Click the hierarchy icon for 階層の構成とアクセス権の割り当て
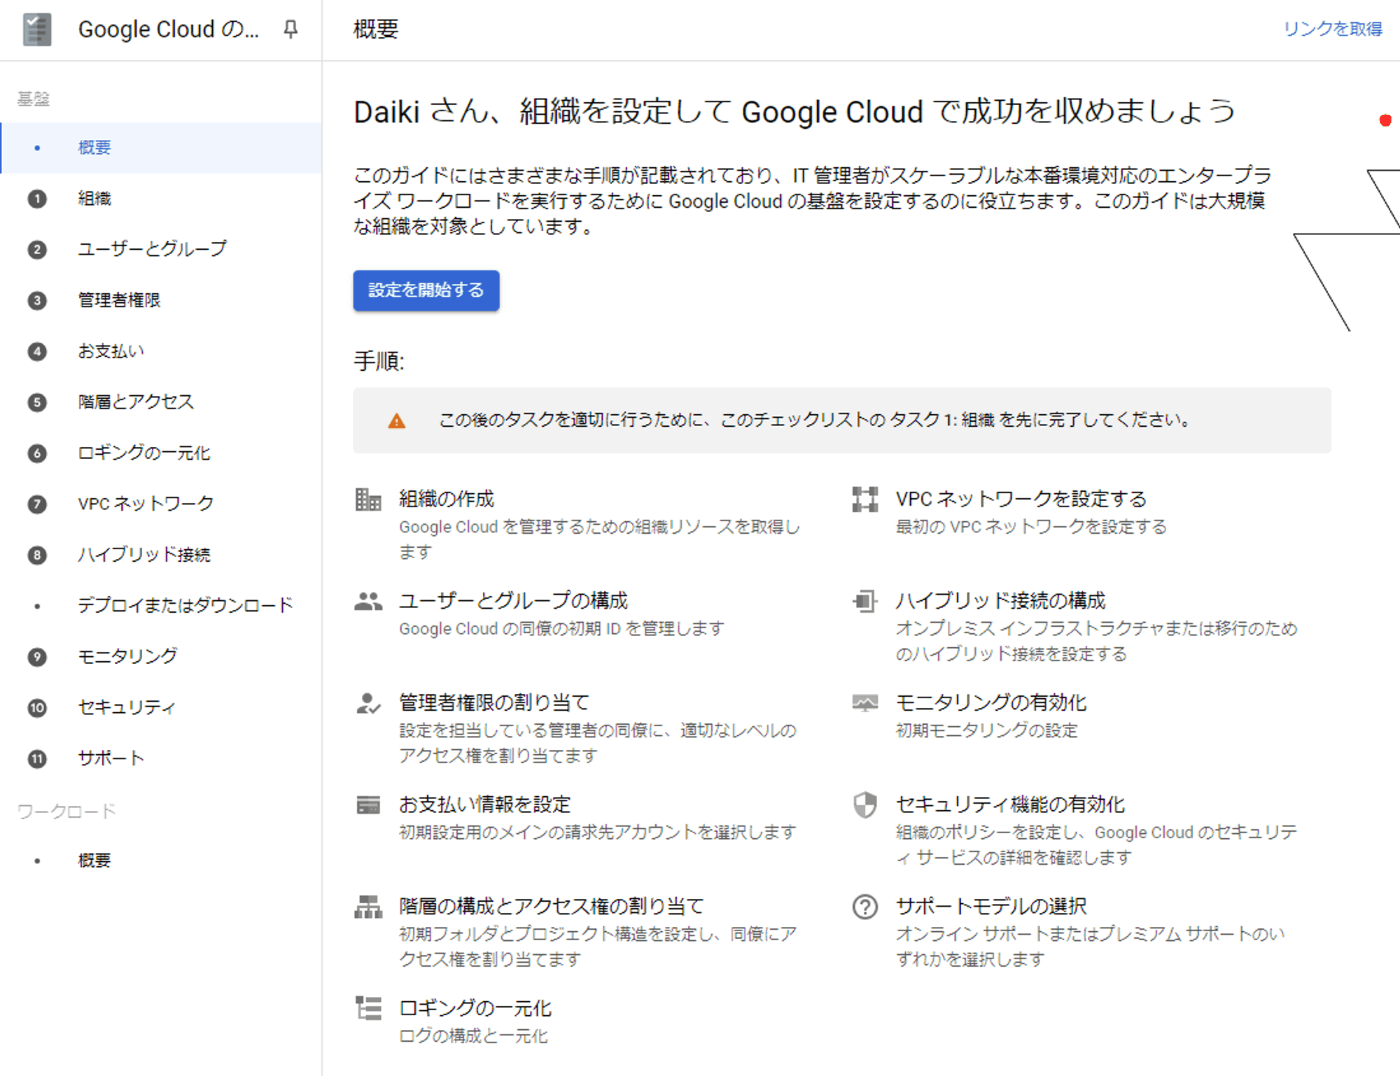The image size is (1400, 1076). point(368,907)
